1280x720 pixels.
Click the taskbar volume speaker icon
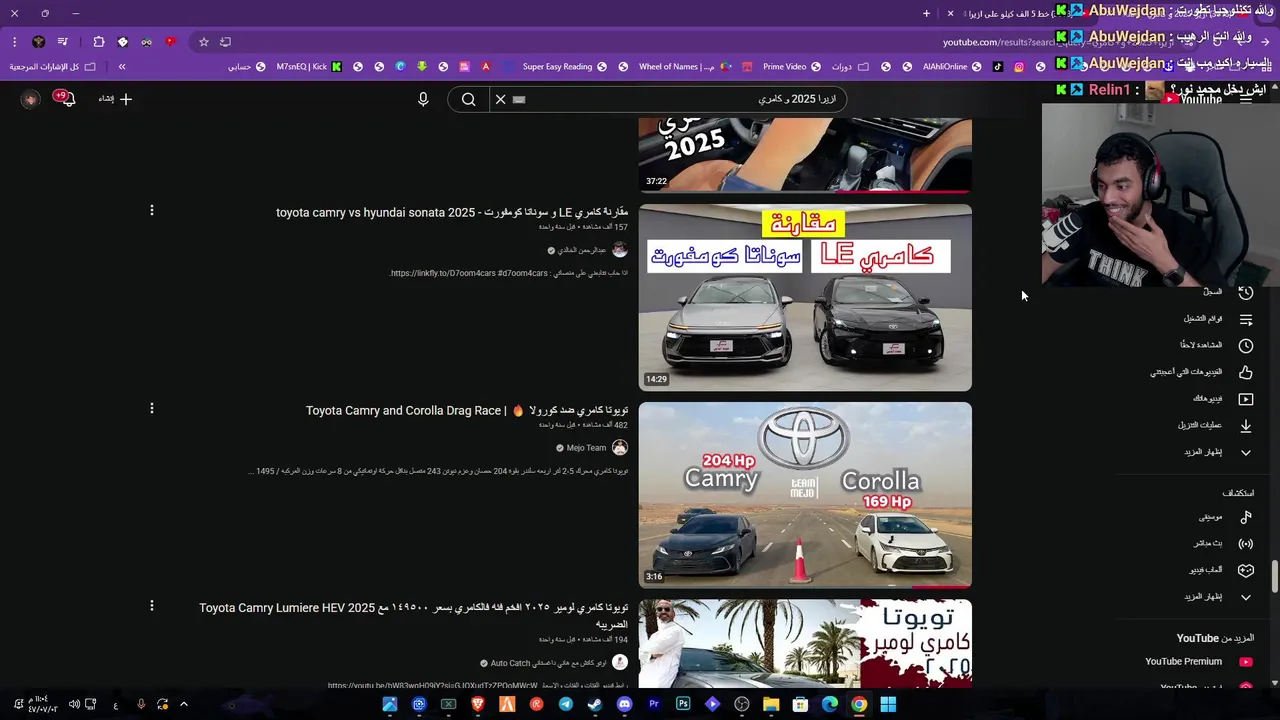pyautogui.click(x=74, y=704)
